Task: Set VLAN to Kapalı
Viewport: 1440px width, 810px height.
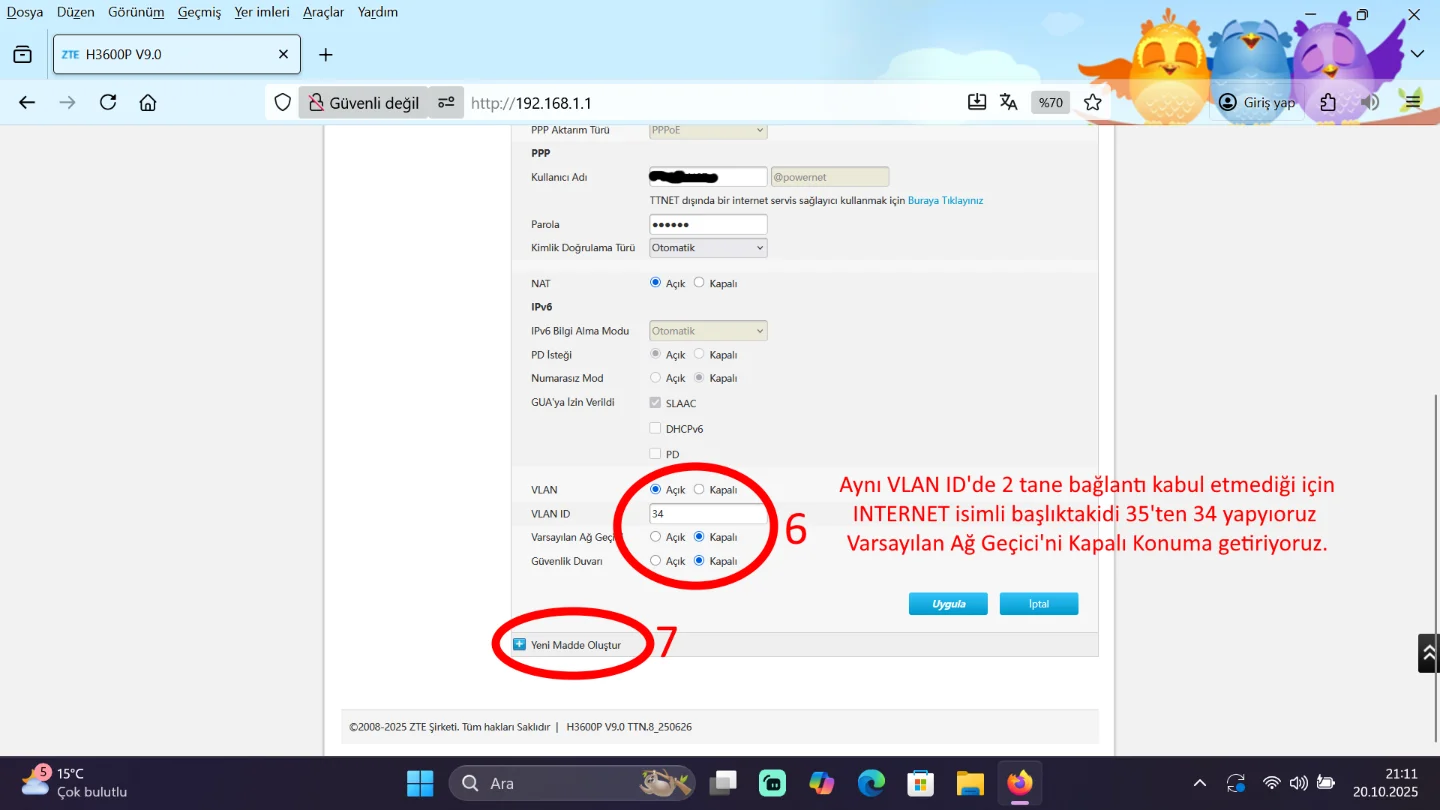Action: pyautogui.click(x=699, y=490)
